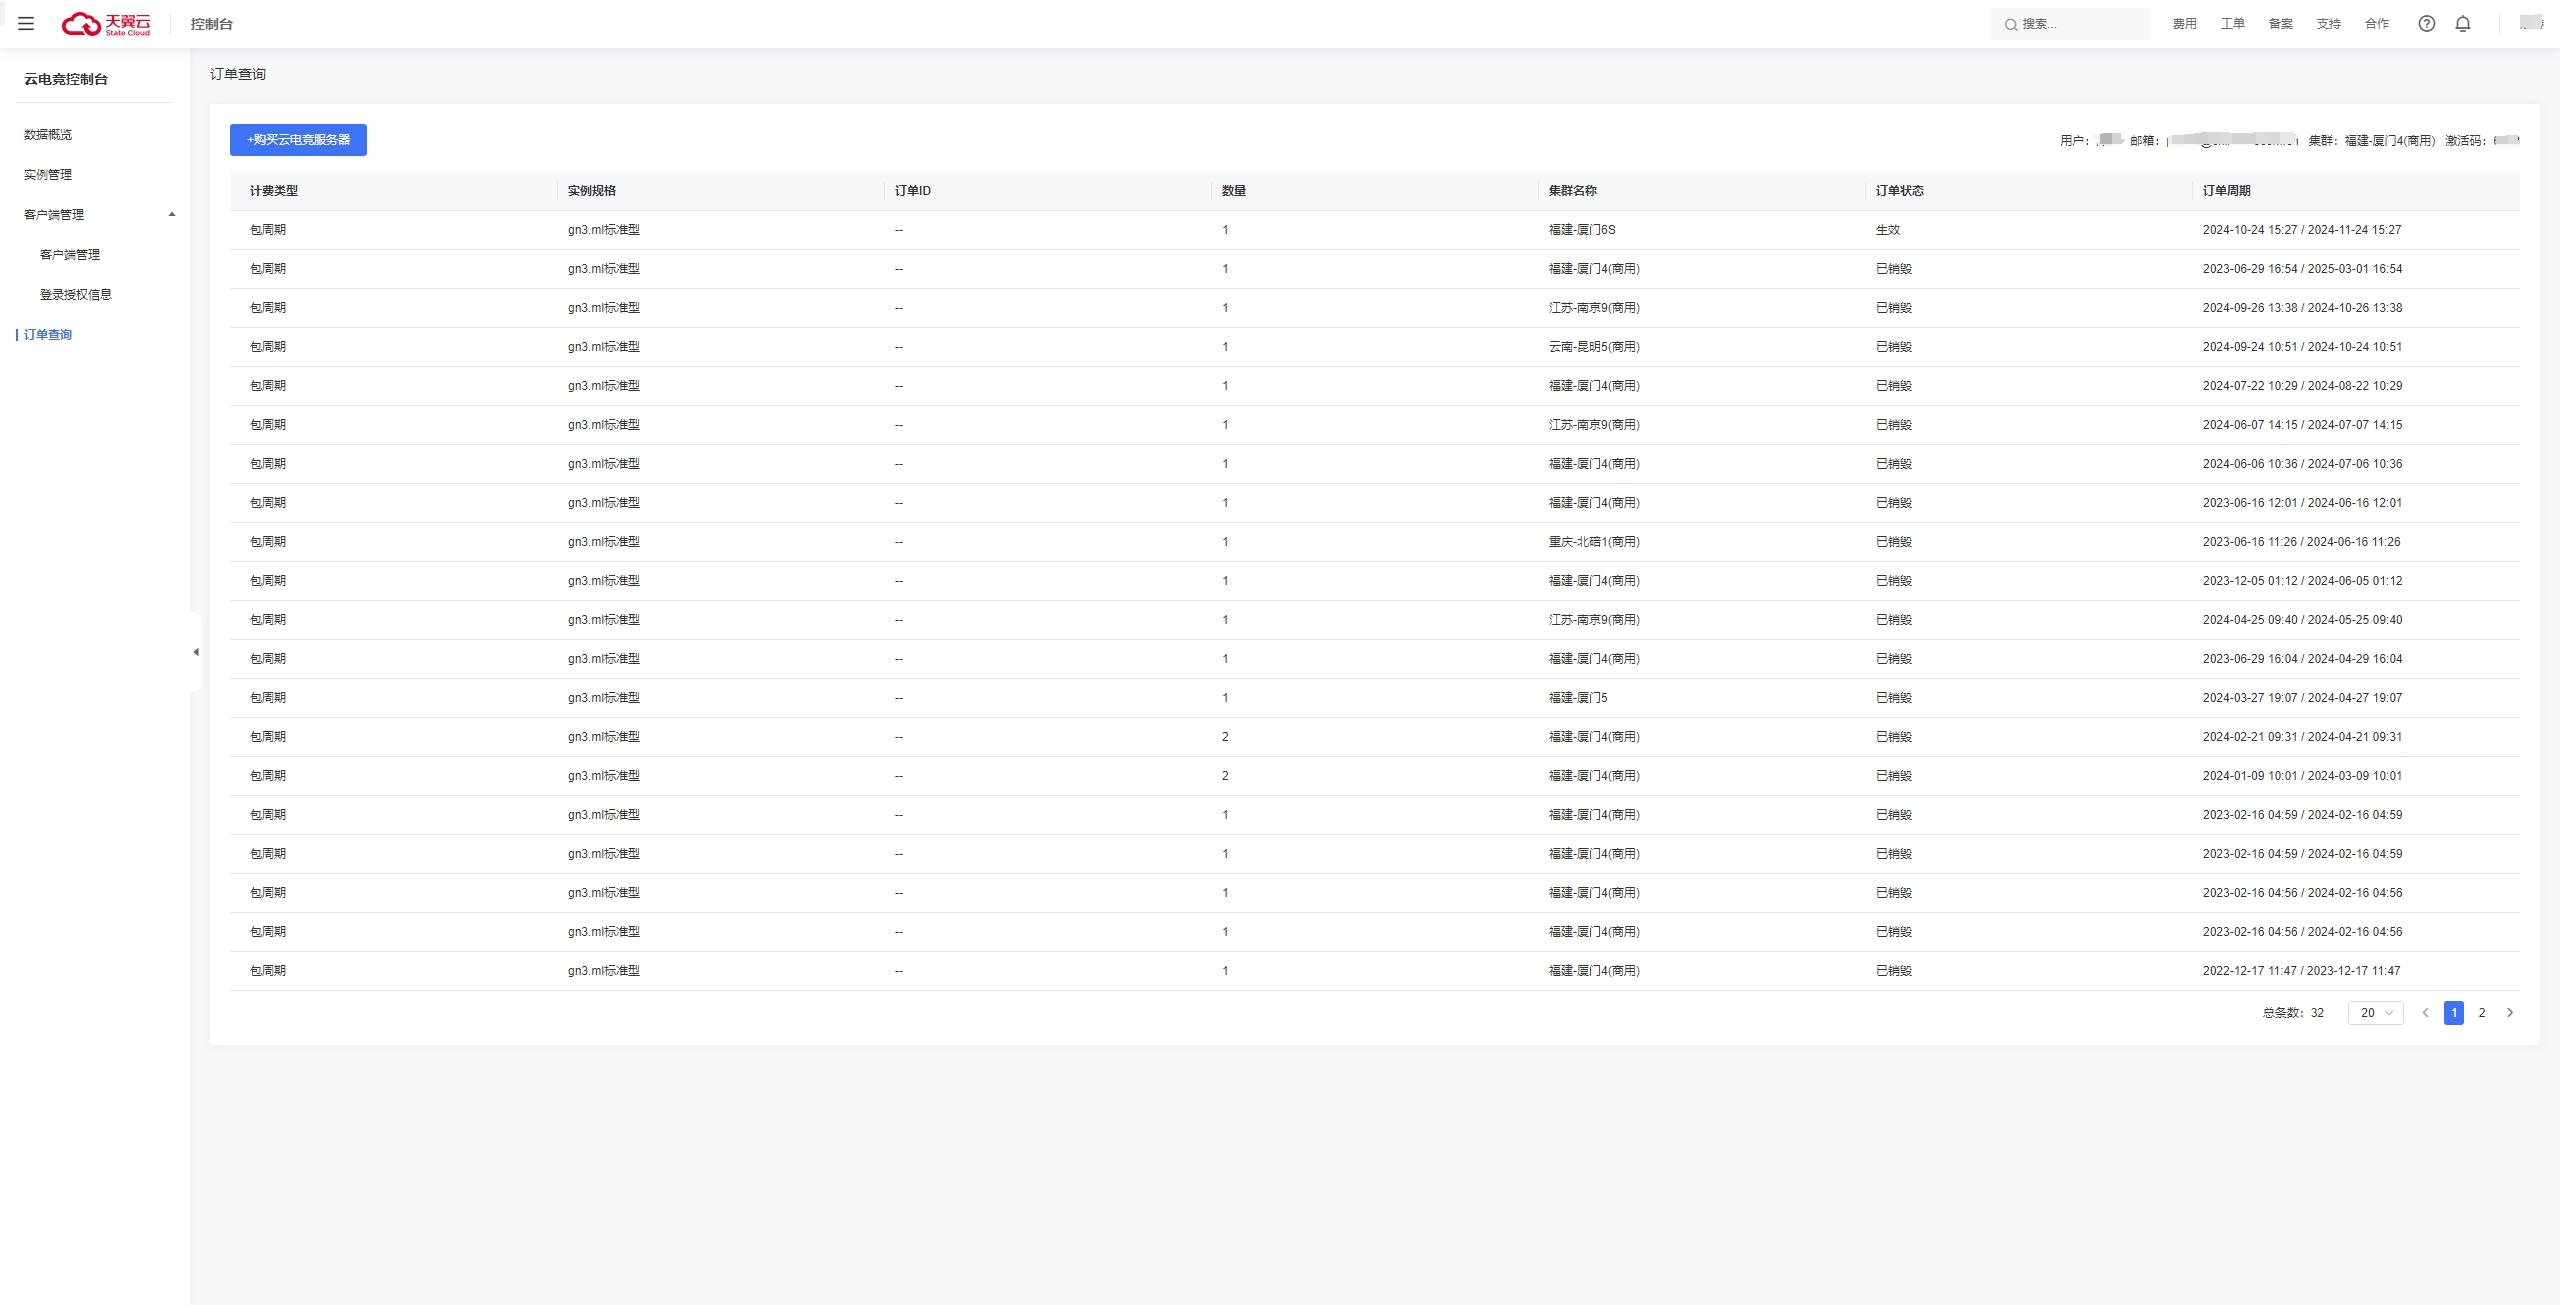
Task: Open 控制台 link in header
Action: point(212,24)
